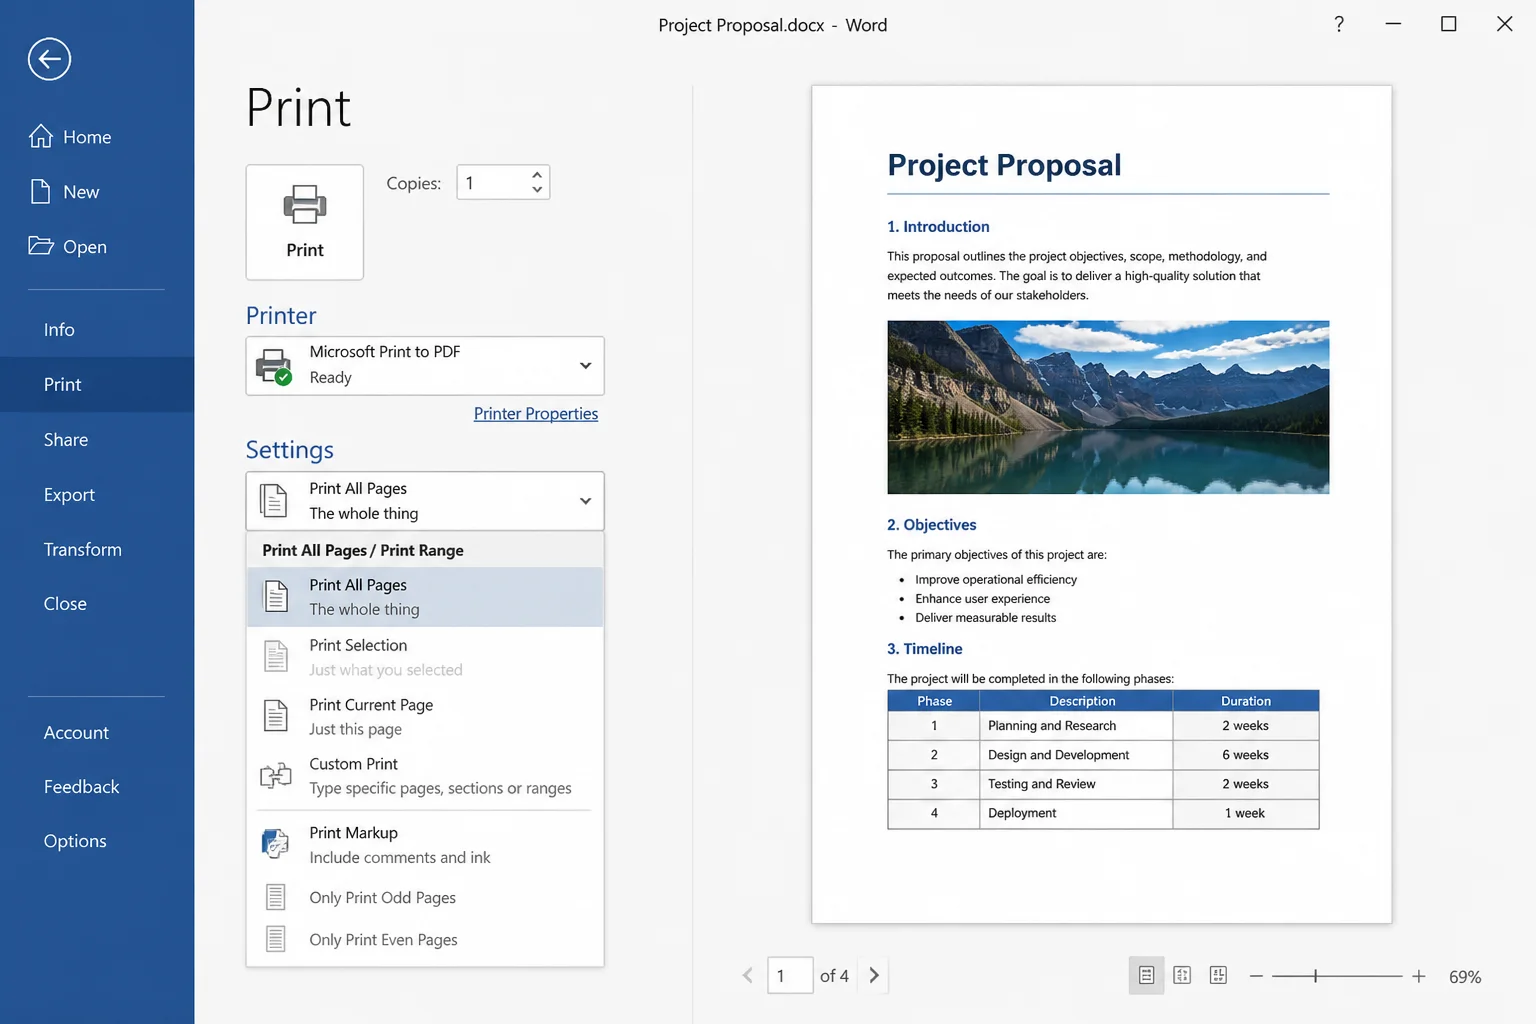Click the "2. Objectives" heading in the preview

click(x=932, y=525)
